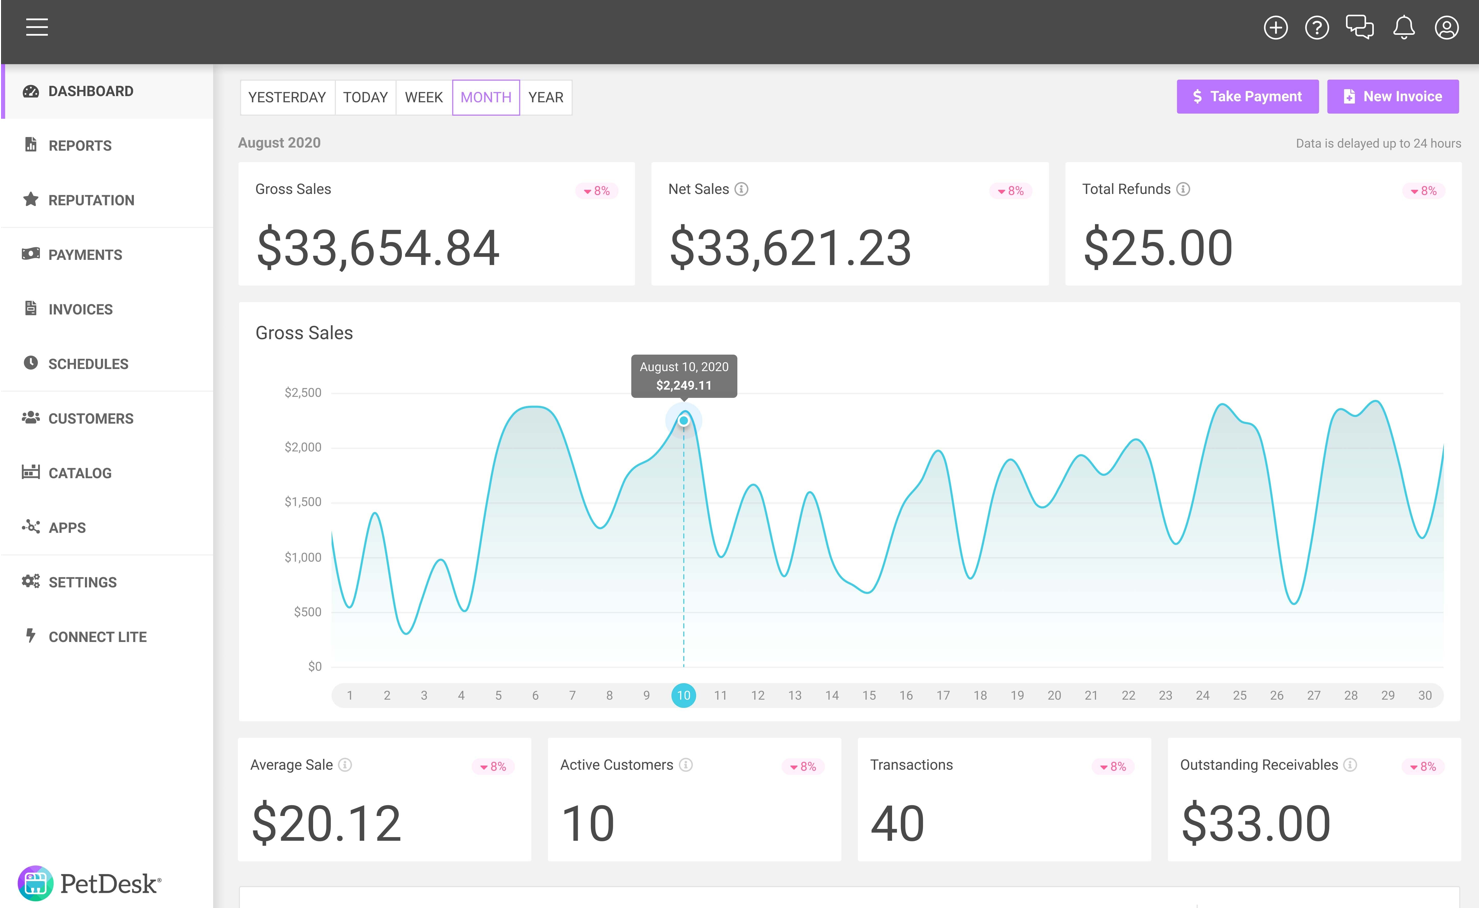Show info for Average Sale
The width and height of the screenshot is (1479, 908).
tap(345, 765)
